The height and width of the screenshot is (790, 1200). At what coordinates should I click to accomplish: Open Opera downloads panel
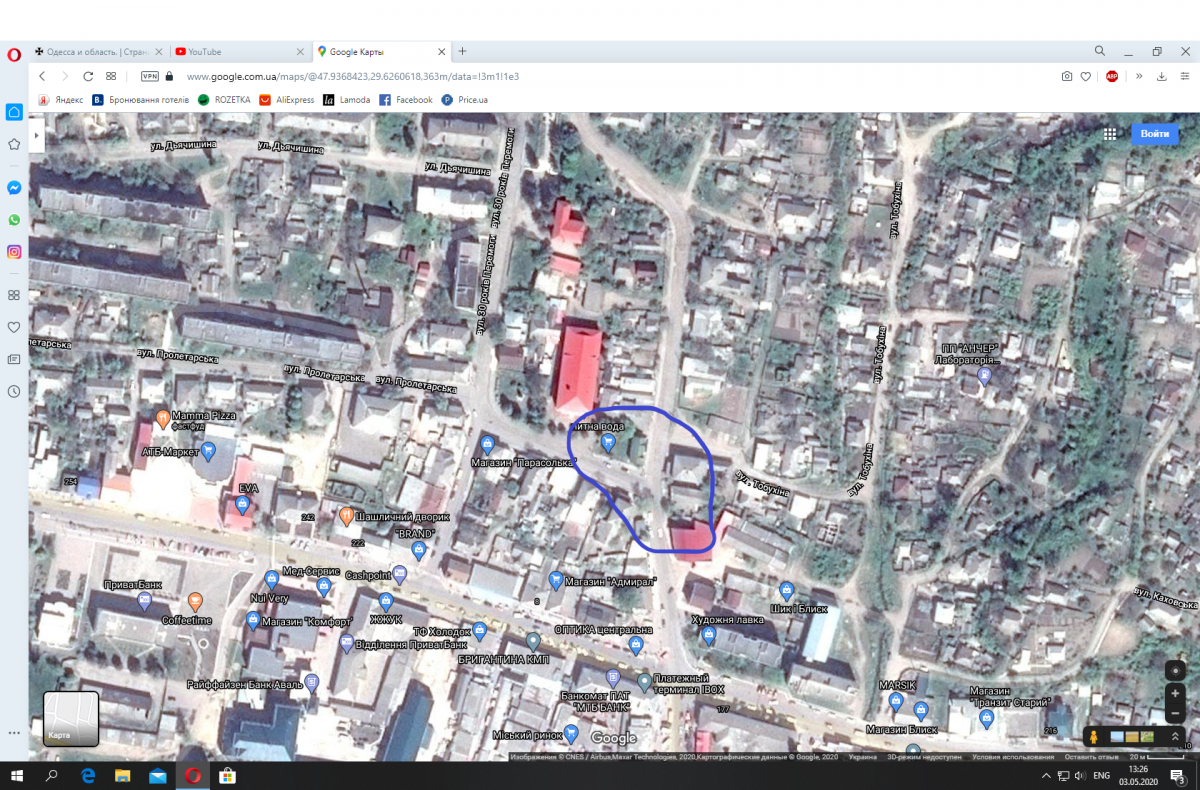pos(1161,76)
